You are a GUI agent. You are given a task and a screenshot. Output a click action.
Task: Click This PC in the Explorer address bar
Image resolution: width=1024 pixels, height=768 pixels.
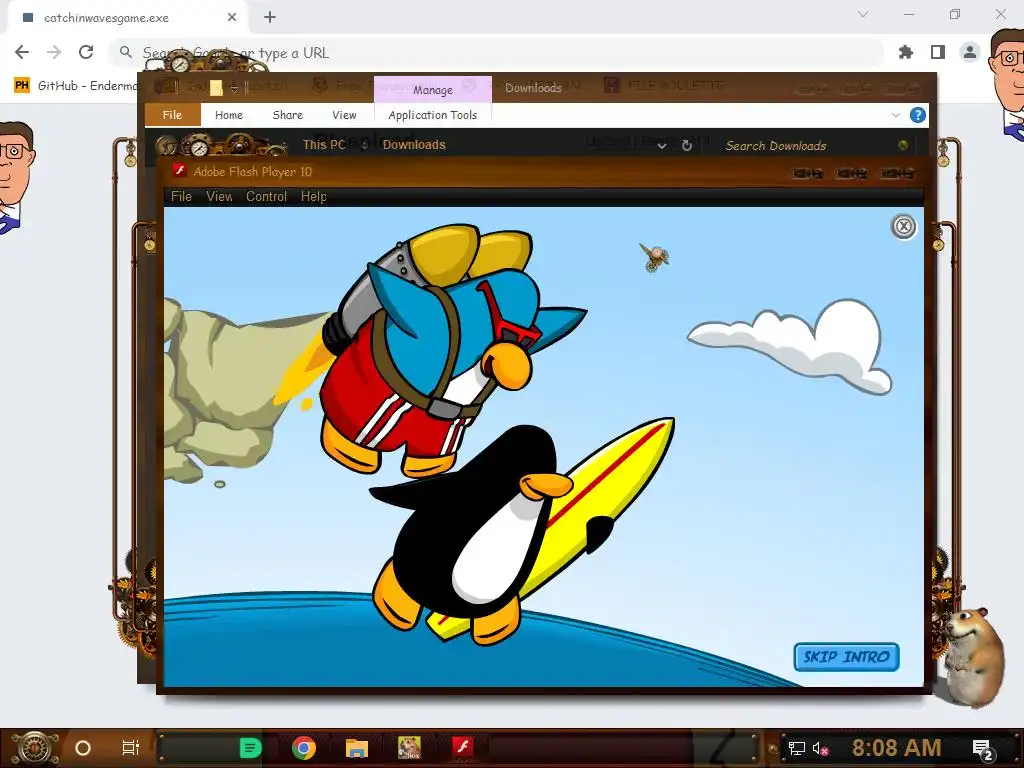[x=324, y=145]
